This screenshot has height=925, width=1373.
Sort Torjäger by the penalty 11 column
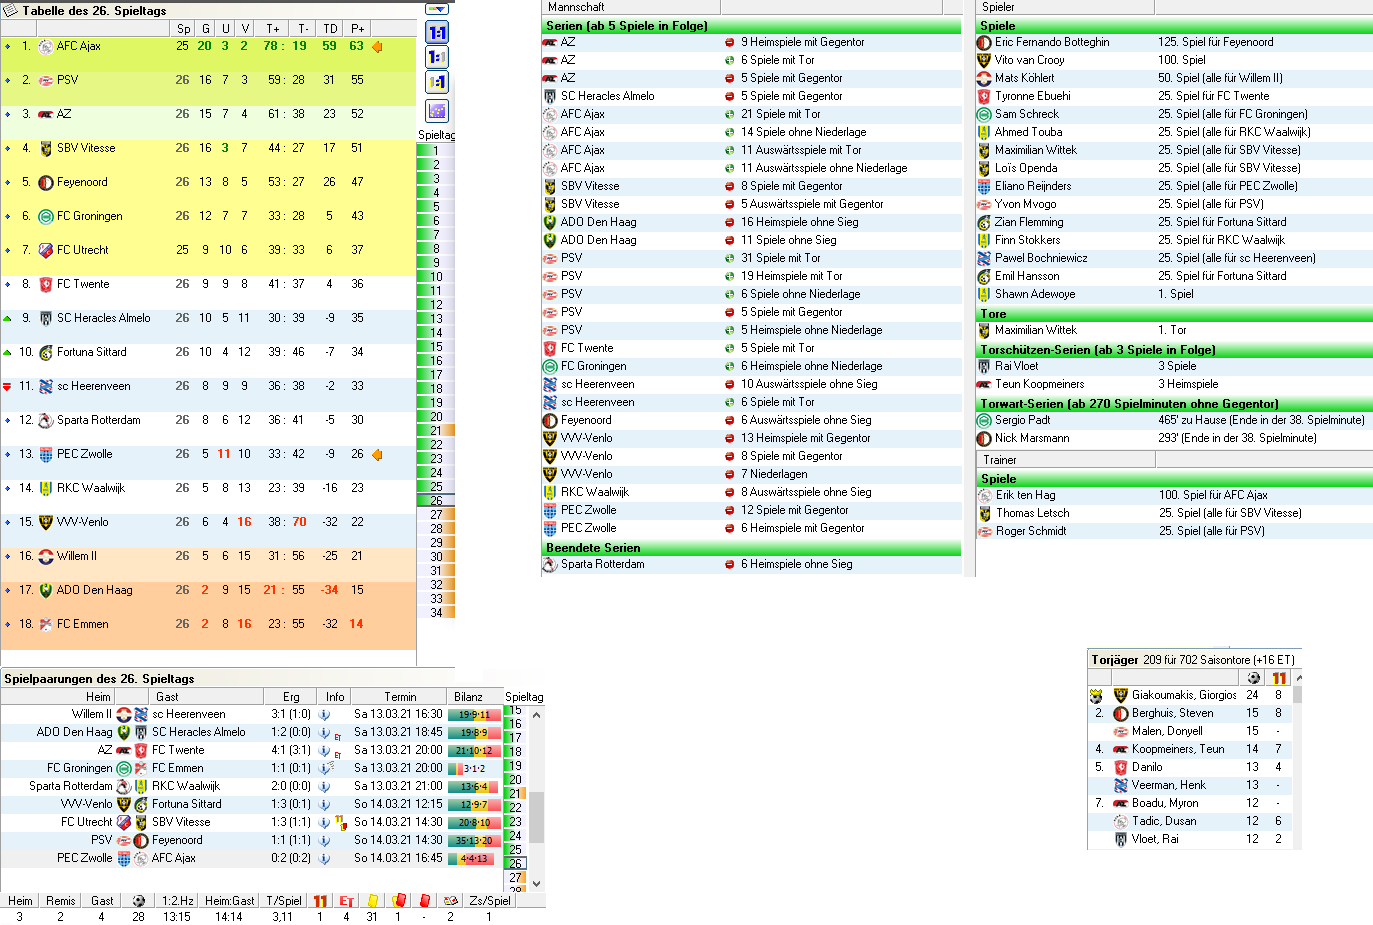[1279, 678]
